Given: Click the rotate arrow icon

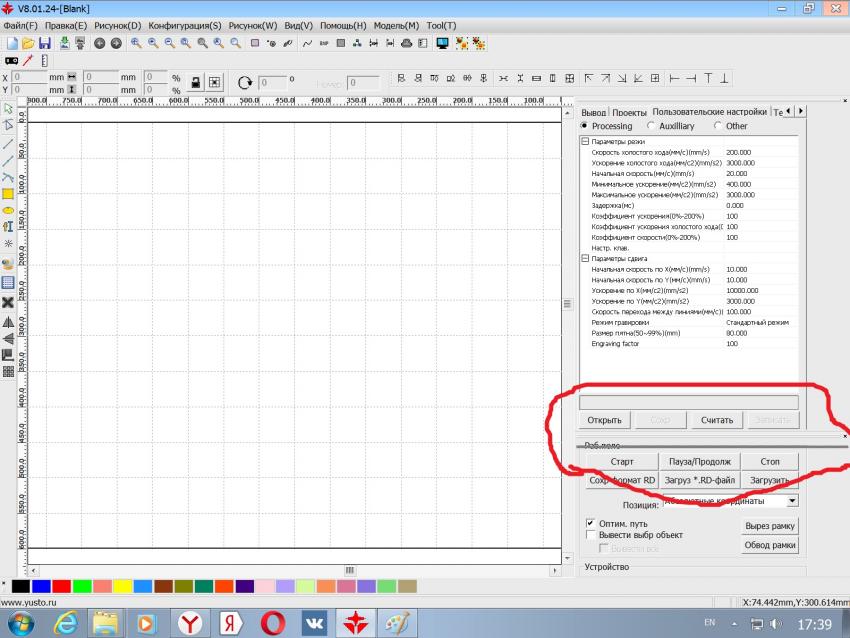Looking at the screenshot, I should click(x=245, y=82).
